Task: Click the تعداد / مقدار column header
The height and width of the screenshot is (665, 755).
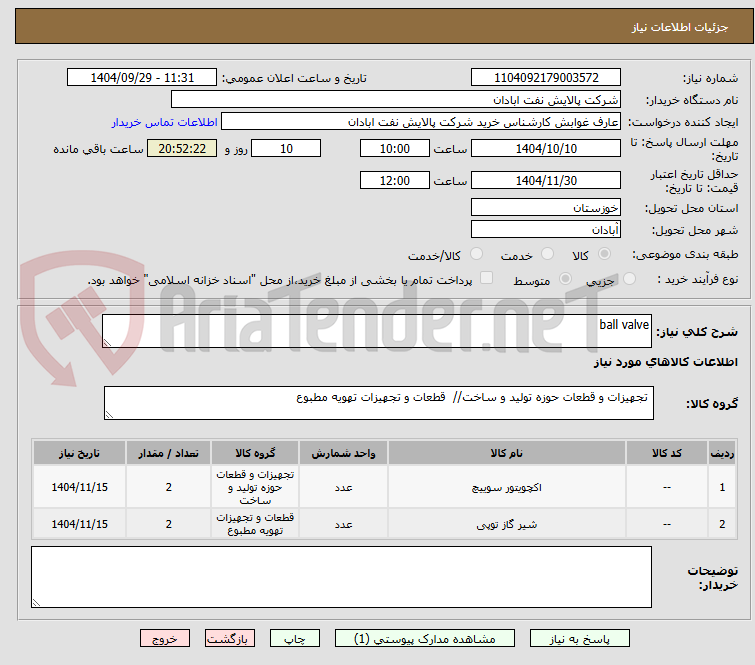Action: point(169,453)
